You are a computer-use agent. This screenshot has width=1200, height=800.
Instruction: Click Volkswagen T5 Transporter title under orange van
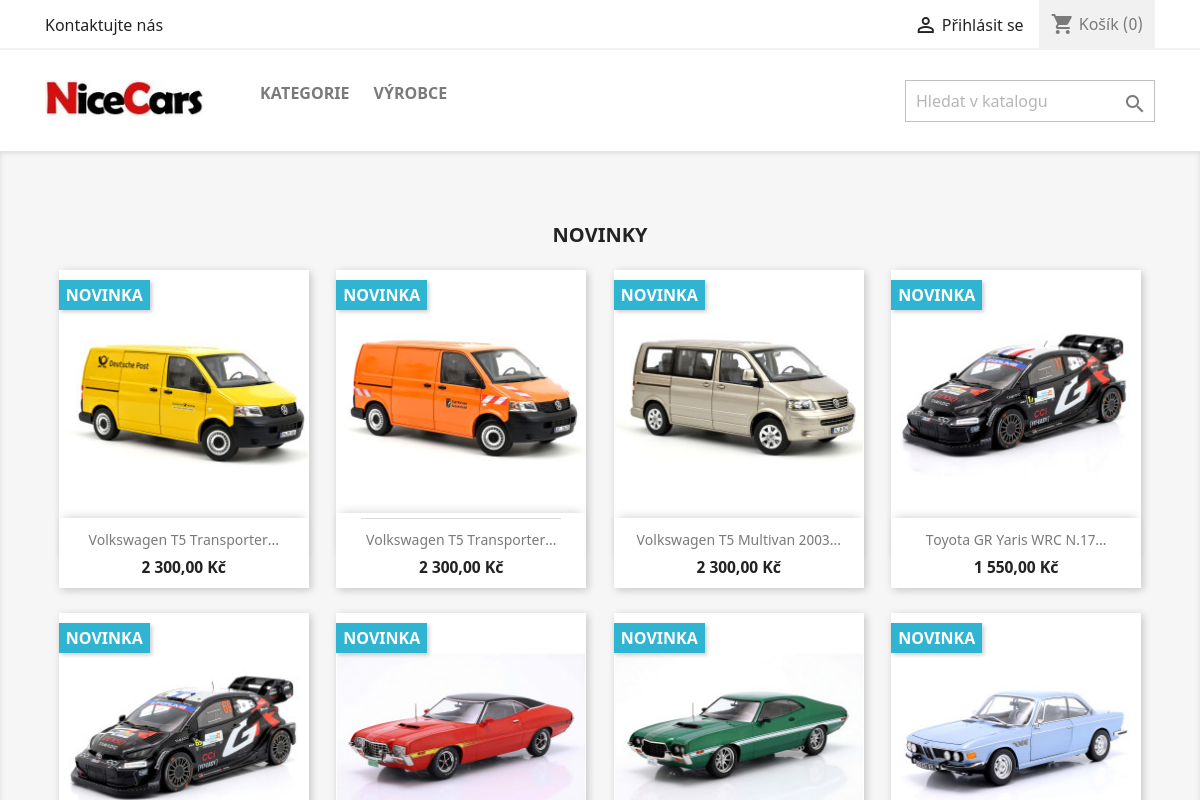tap(461, 540)
